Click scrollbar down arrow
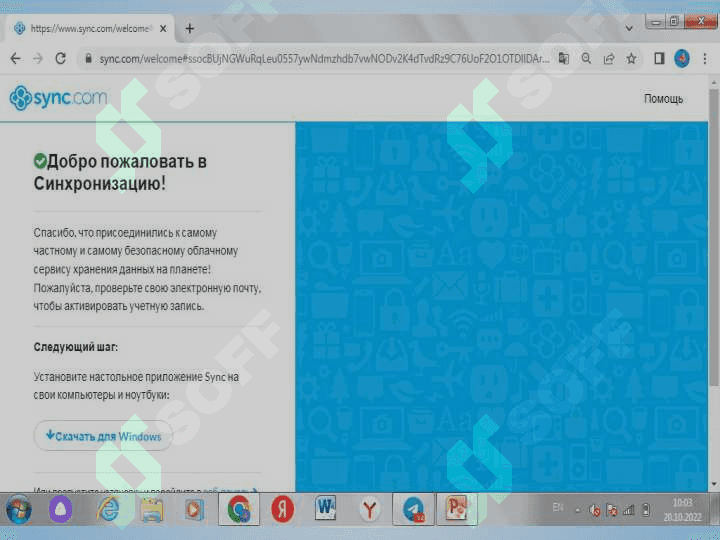720x540 pixels. [x=714, y=484]
